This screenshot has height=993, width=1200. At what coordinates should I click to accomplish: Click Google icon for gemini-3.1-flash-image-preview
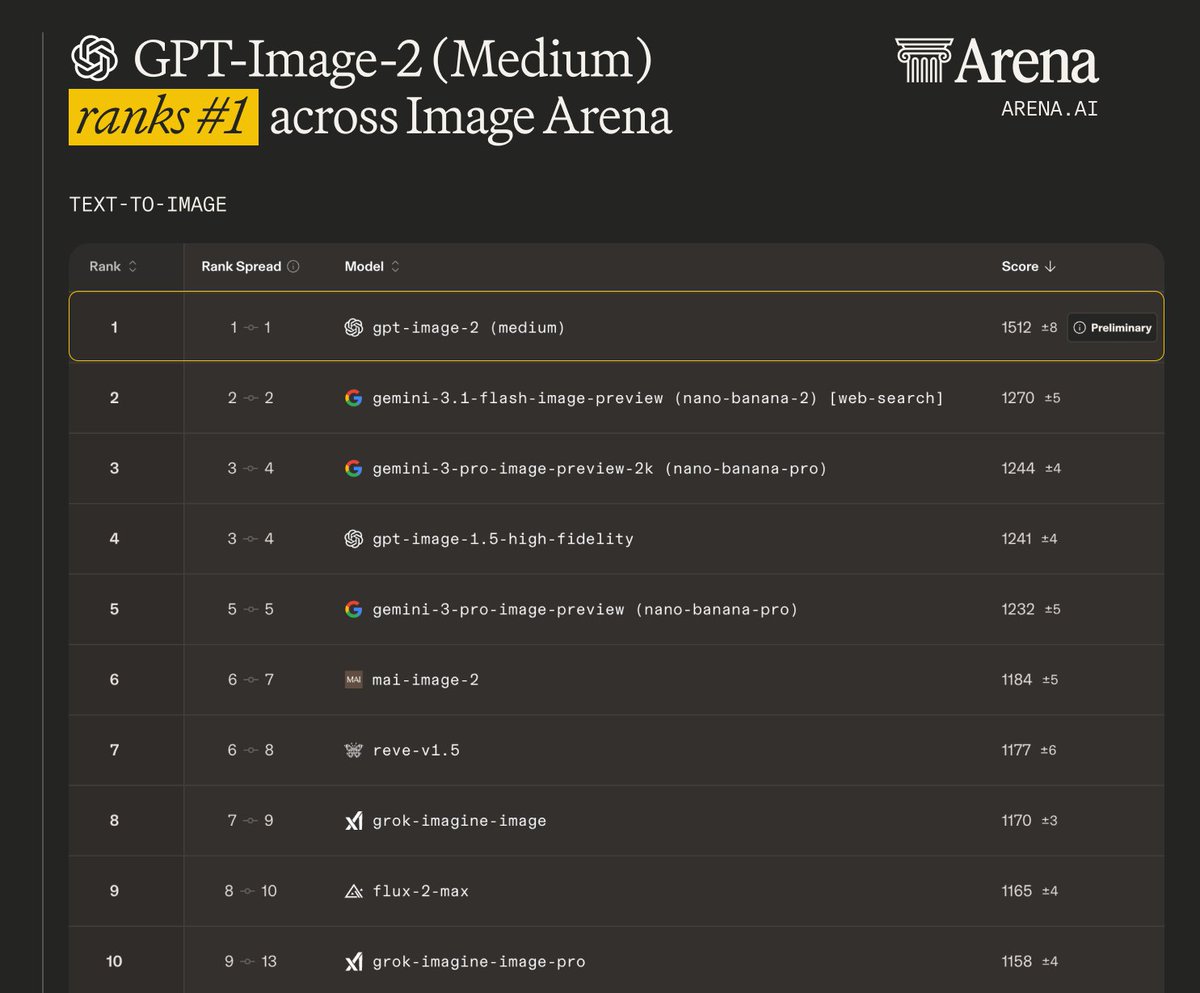click(x=353, y=398)
